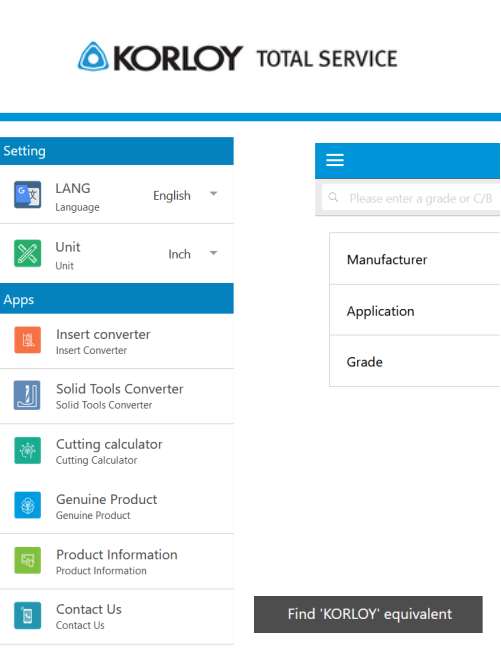
Task: Open the hamburger menu icon
Action: 335,160
